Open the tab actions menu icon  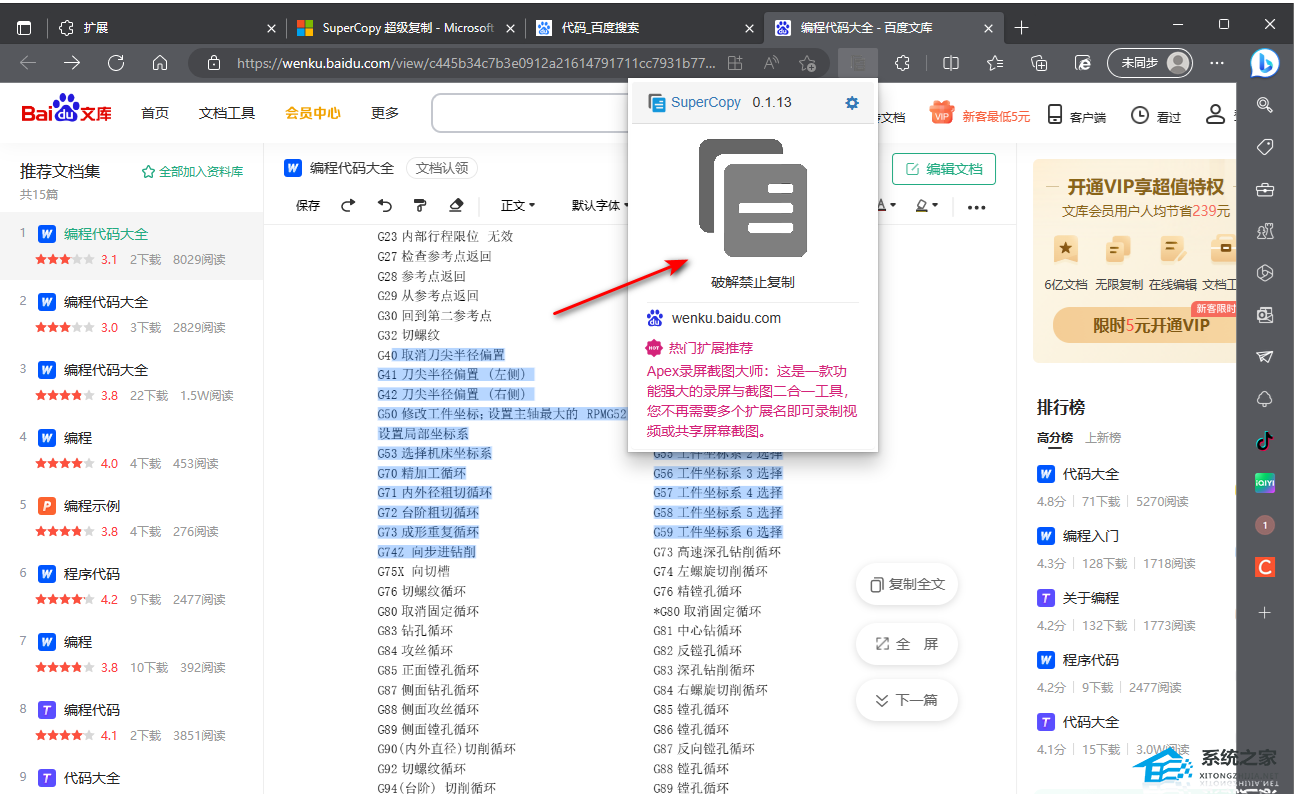click(x=24, y=28)
